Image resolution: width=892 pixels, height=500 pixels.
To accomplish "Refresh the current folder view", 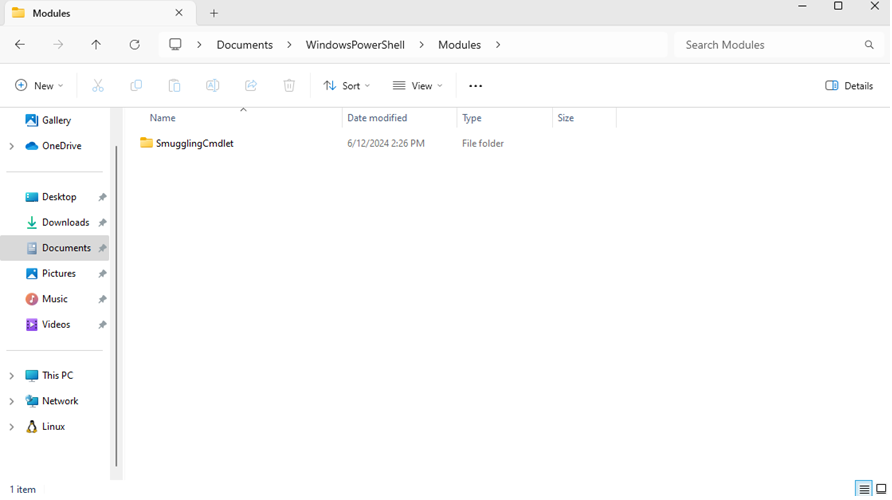I will click(134, 45).
